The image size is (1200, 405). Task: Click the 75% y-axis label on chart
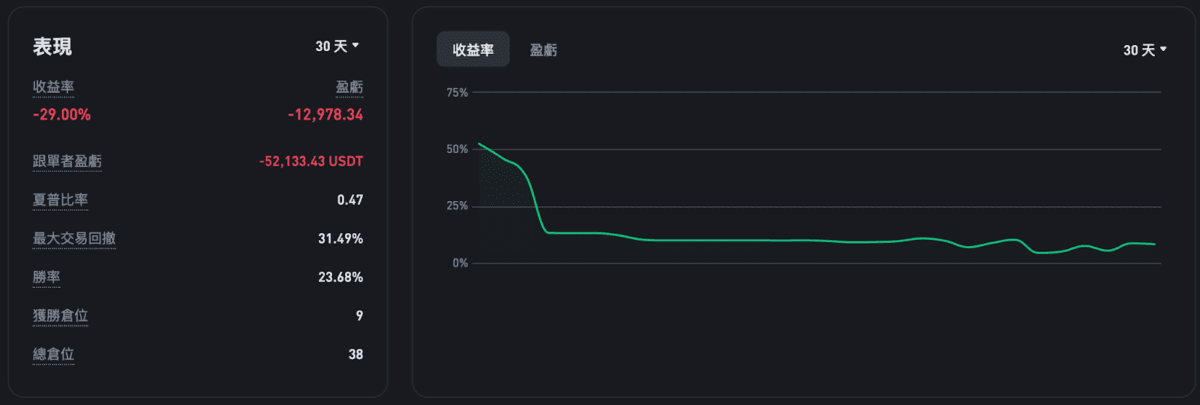click(457, 93)
